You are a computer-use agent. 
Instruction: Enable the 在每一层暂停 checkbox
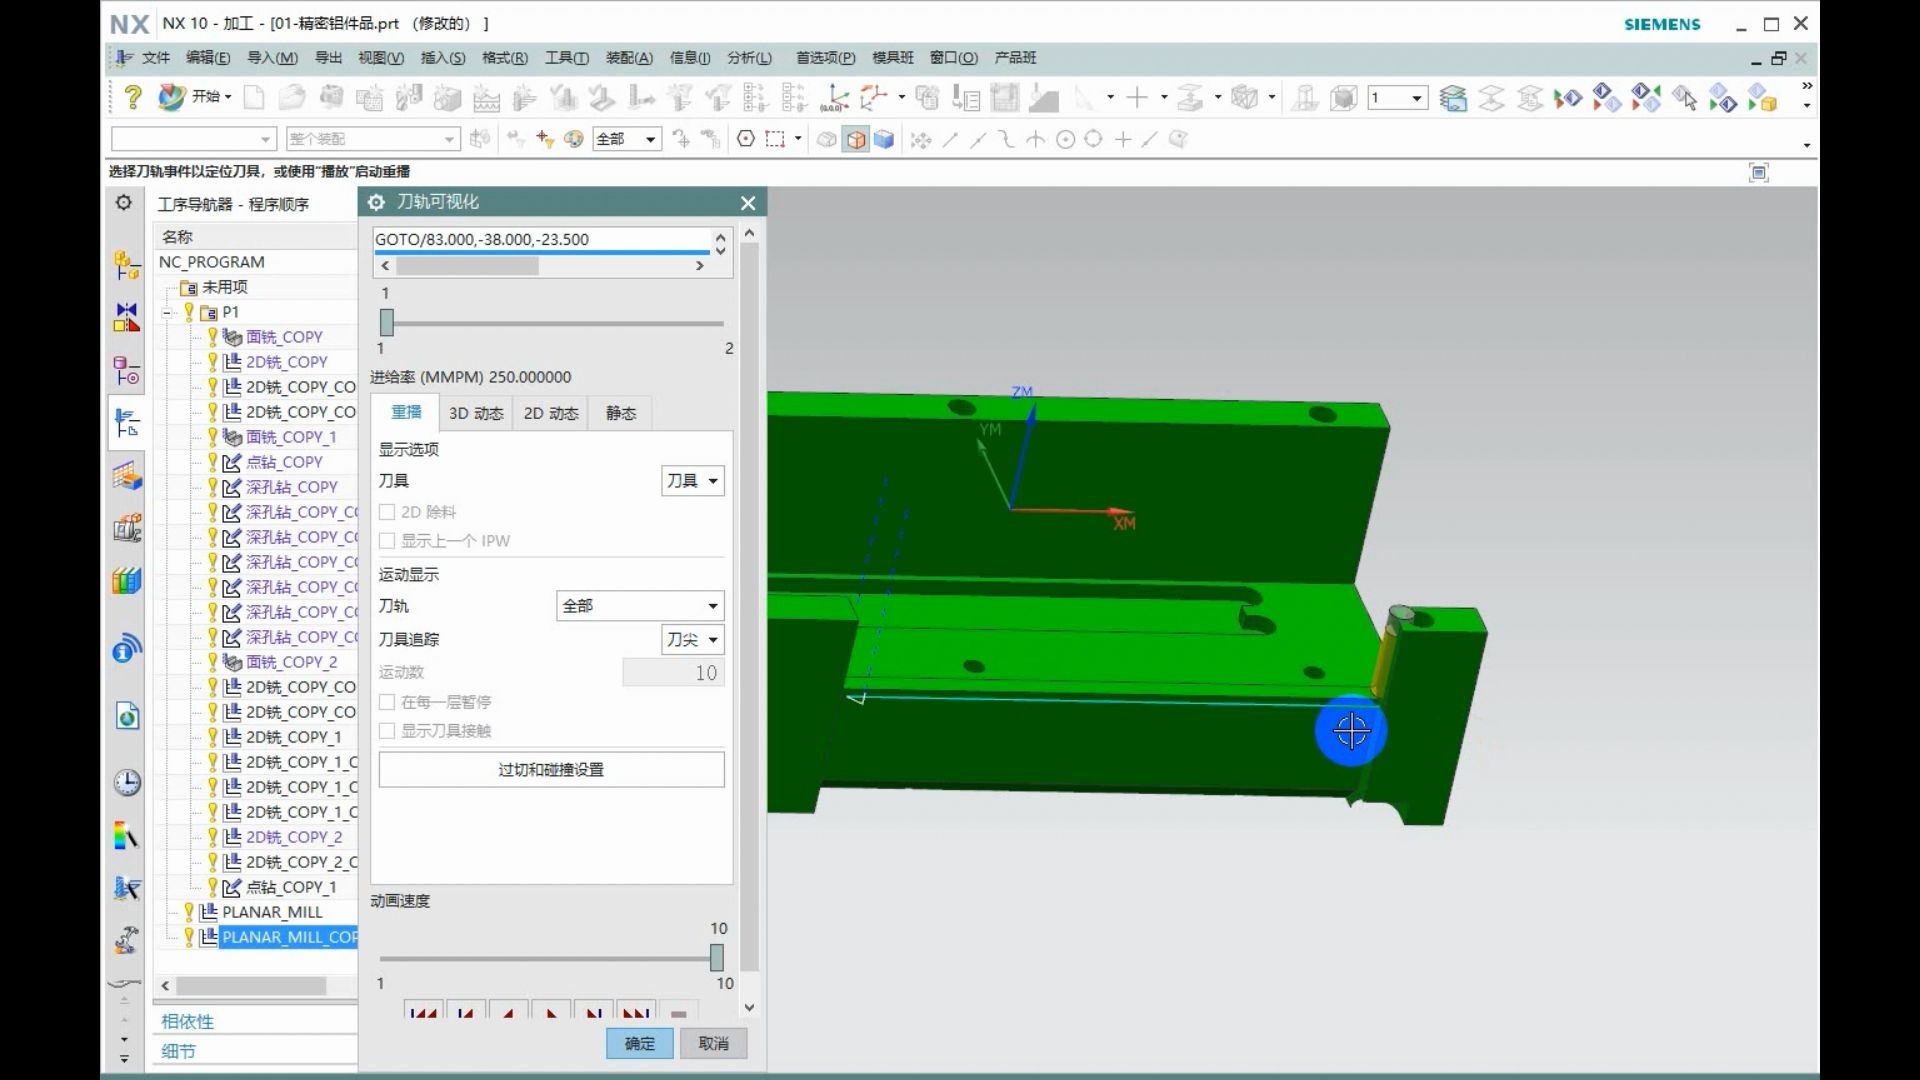click(x=388, y=702)
